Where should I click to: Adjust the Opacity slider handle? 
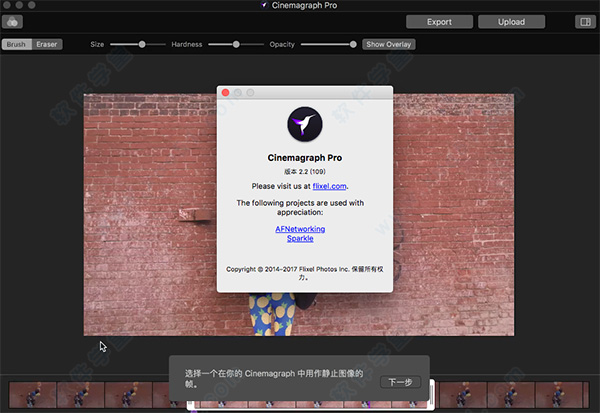[x=353, y=44]
